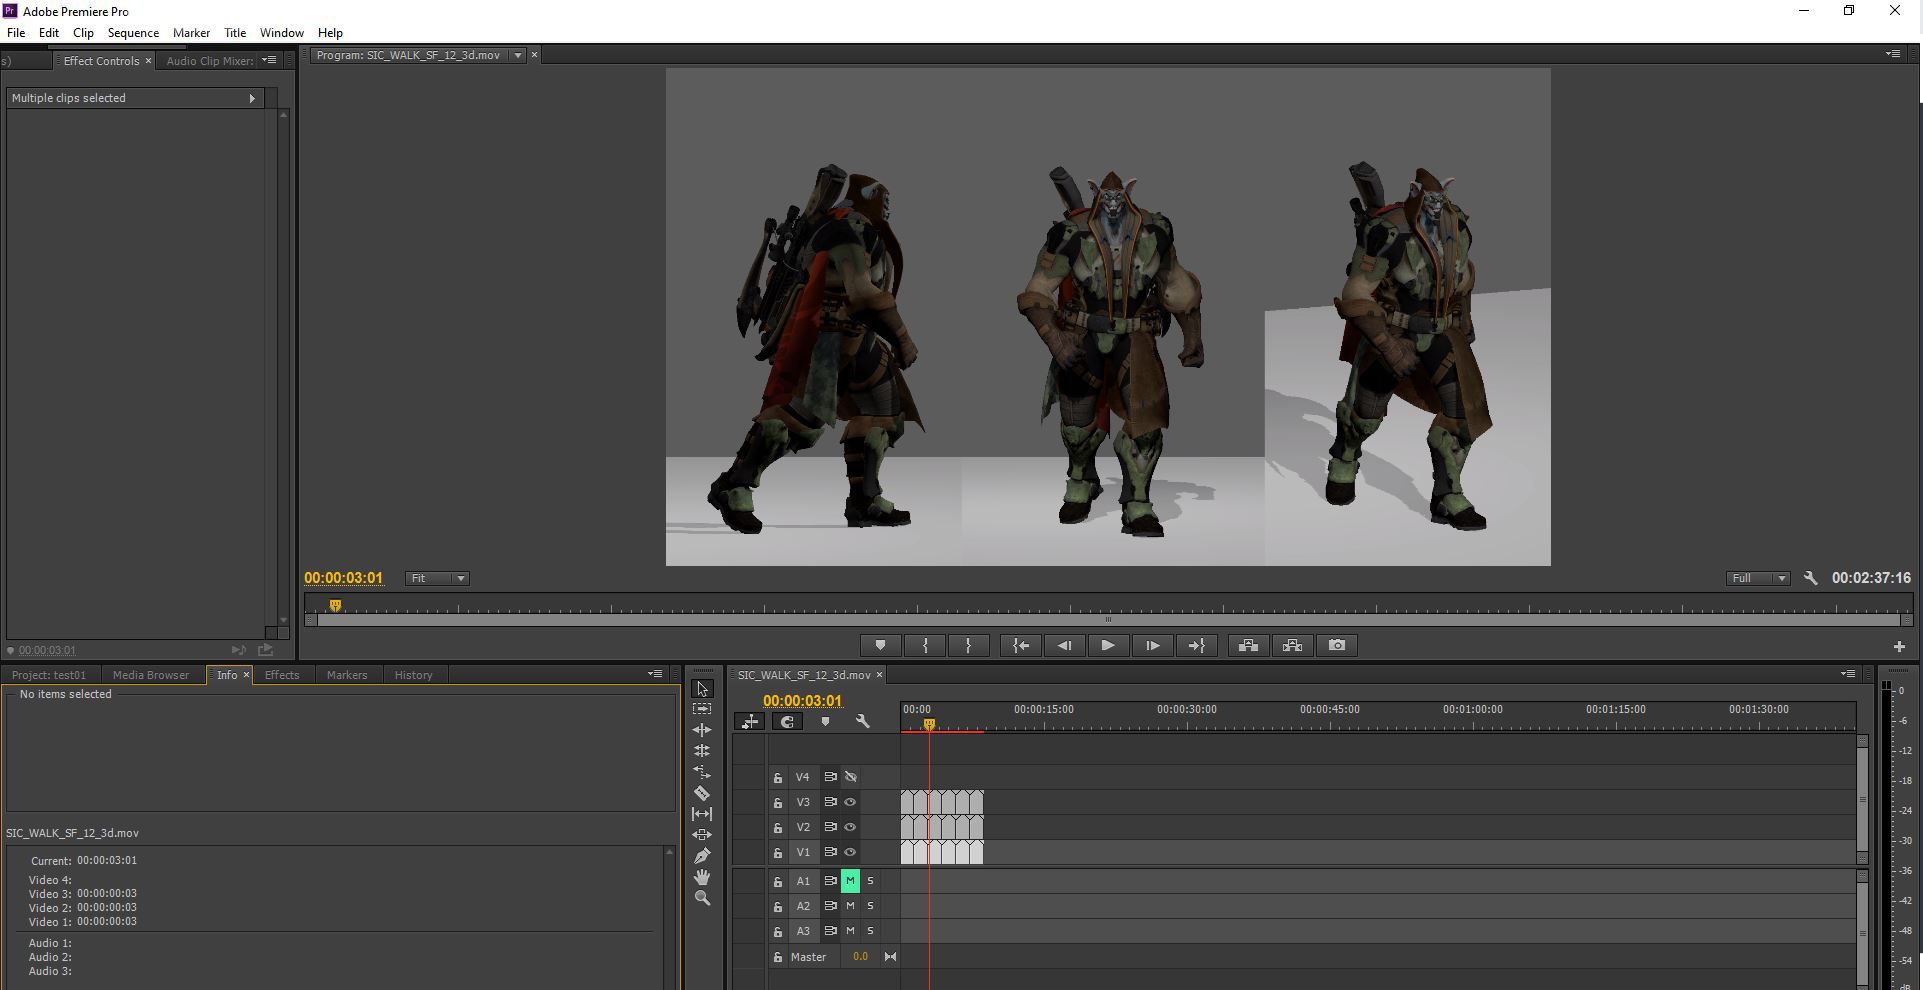Open Program monitor panel menu
This screenshot has height=990, width=1923.
point(1893,54)
